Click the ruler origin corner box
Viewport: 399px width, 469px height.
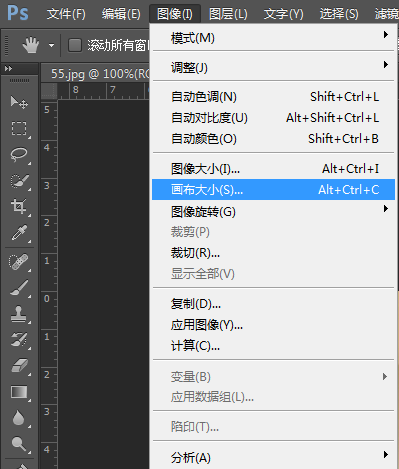coord(49,91)
